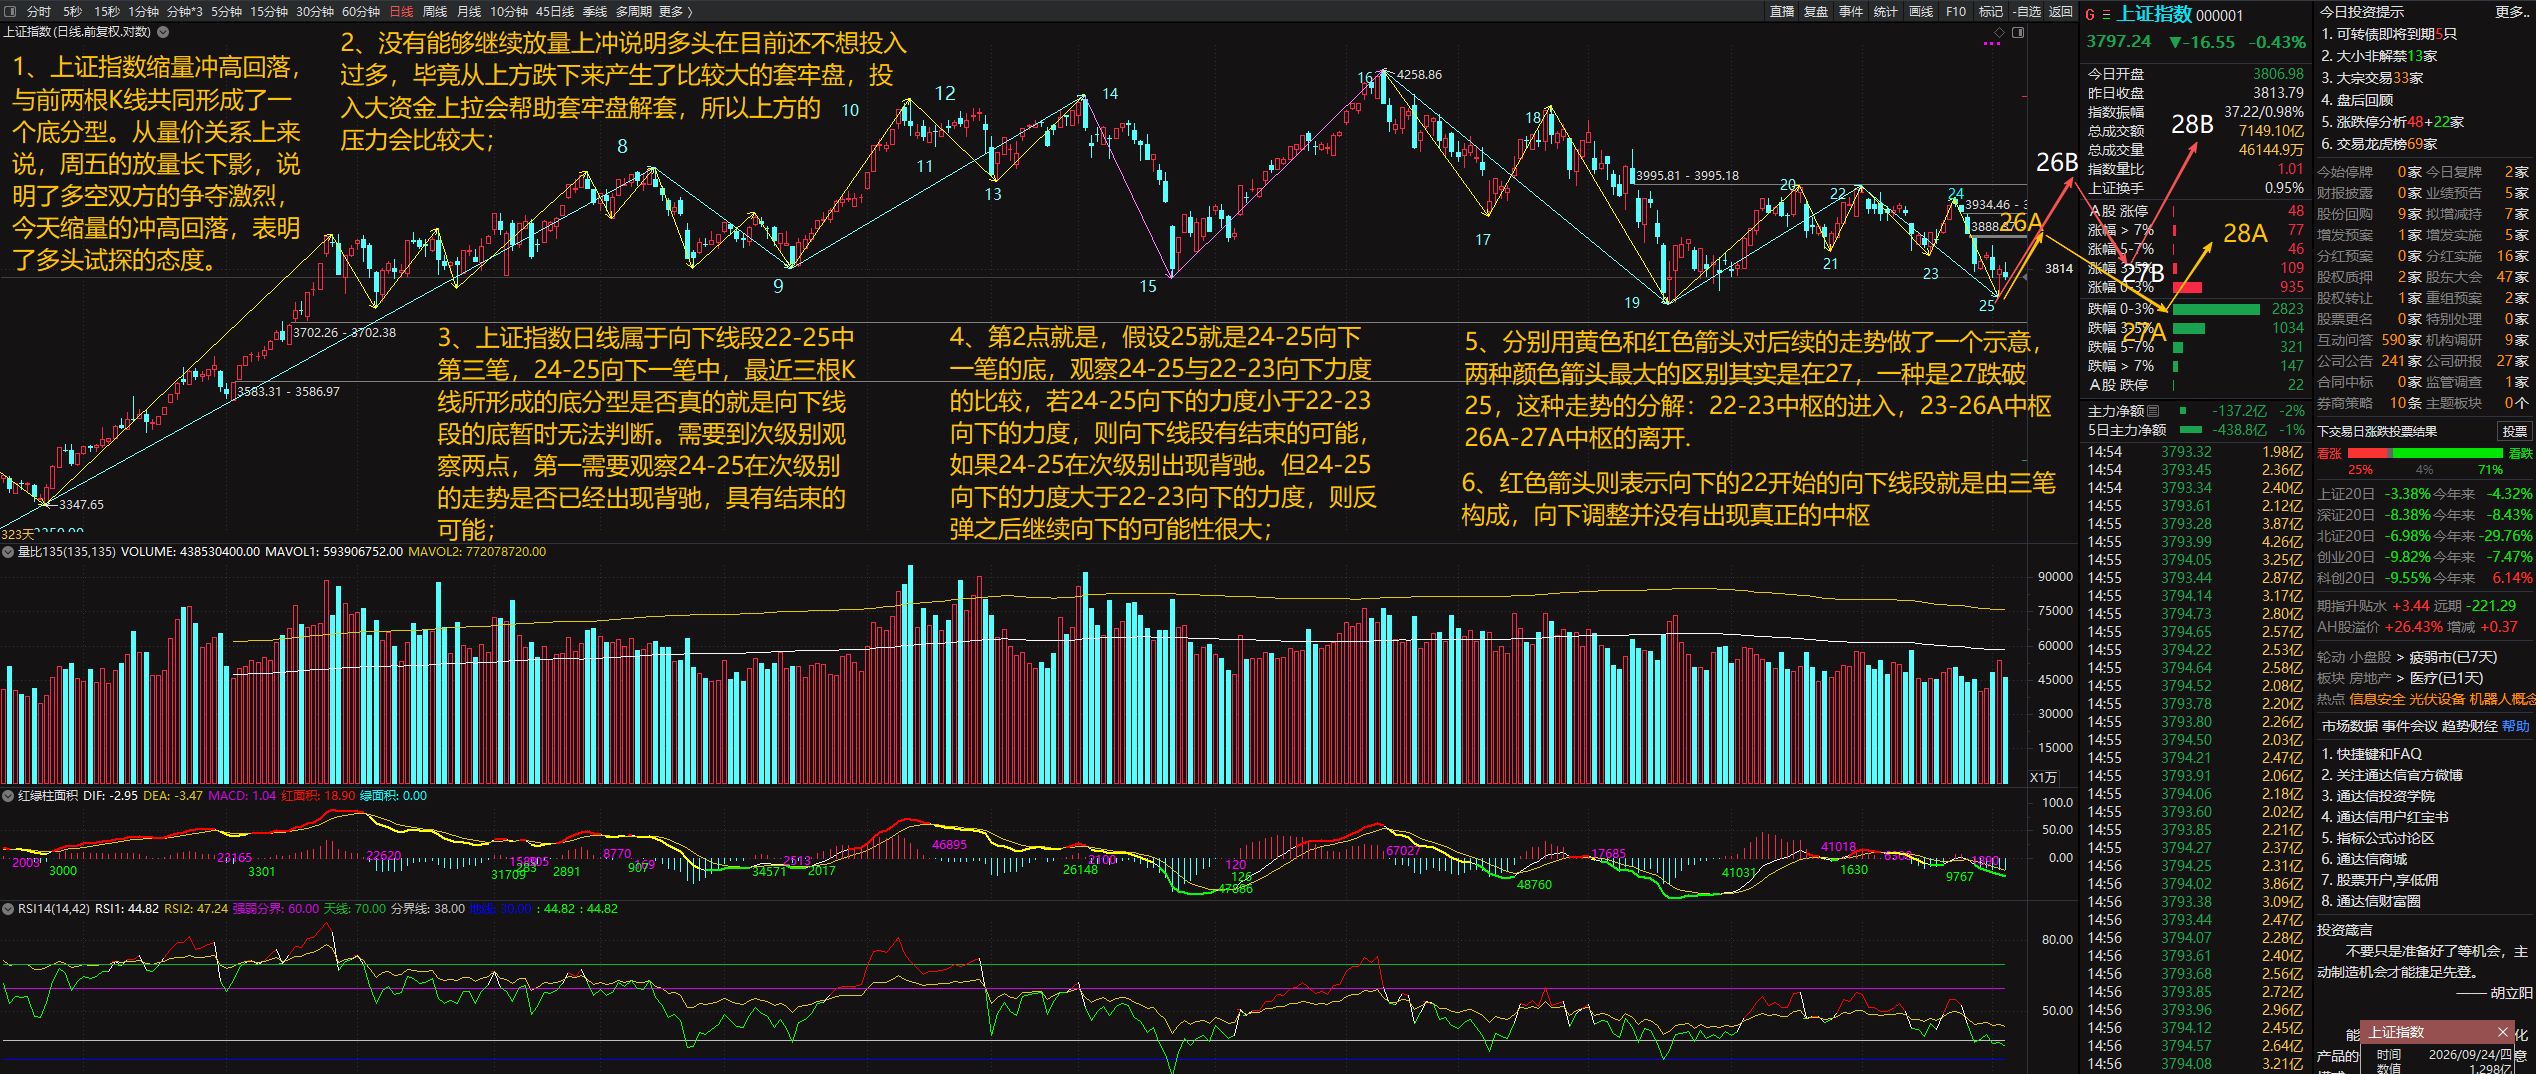Switch to 事件会议 tab
2536x1074 pixels.
pos(2409,726)
